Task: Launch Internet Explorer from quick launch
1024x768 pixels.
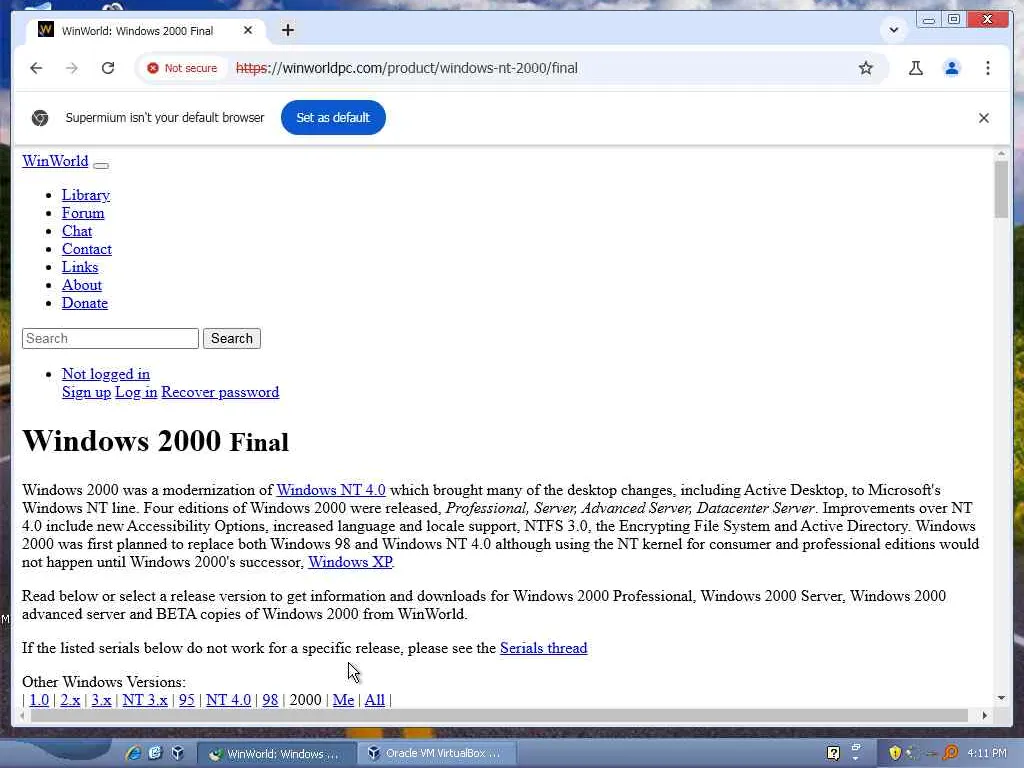Action: 133,753
